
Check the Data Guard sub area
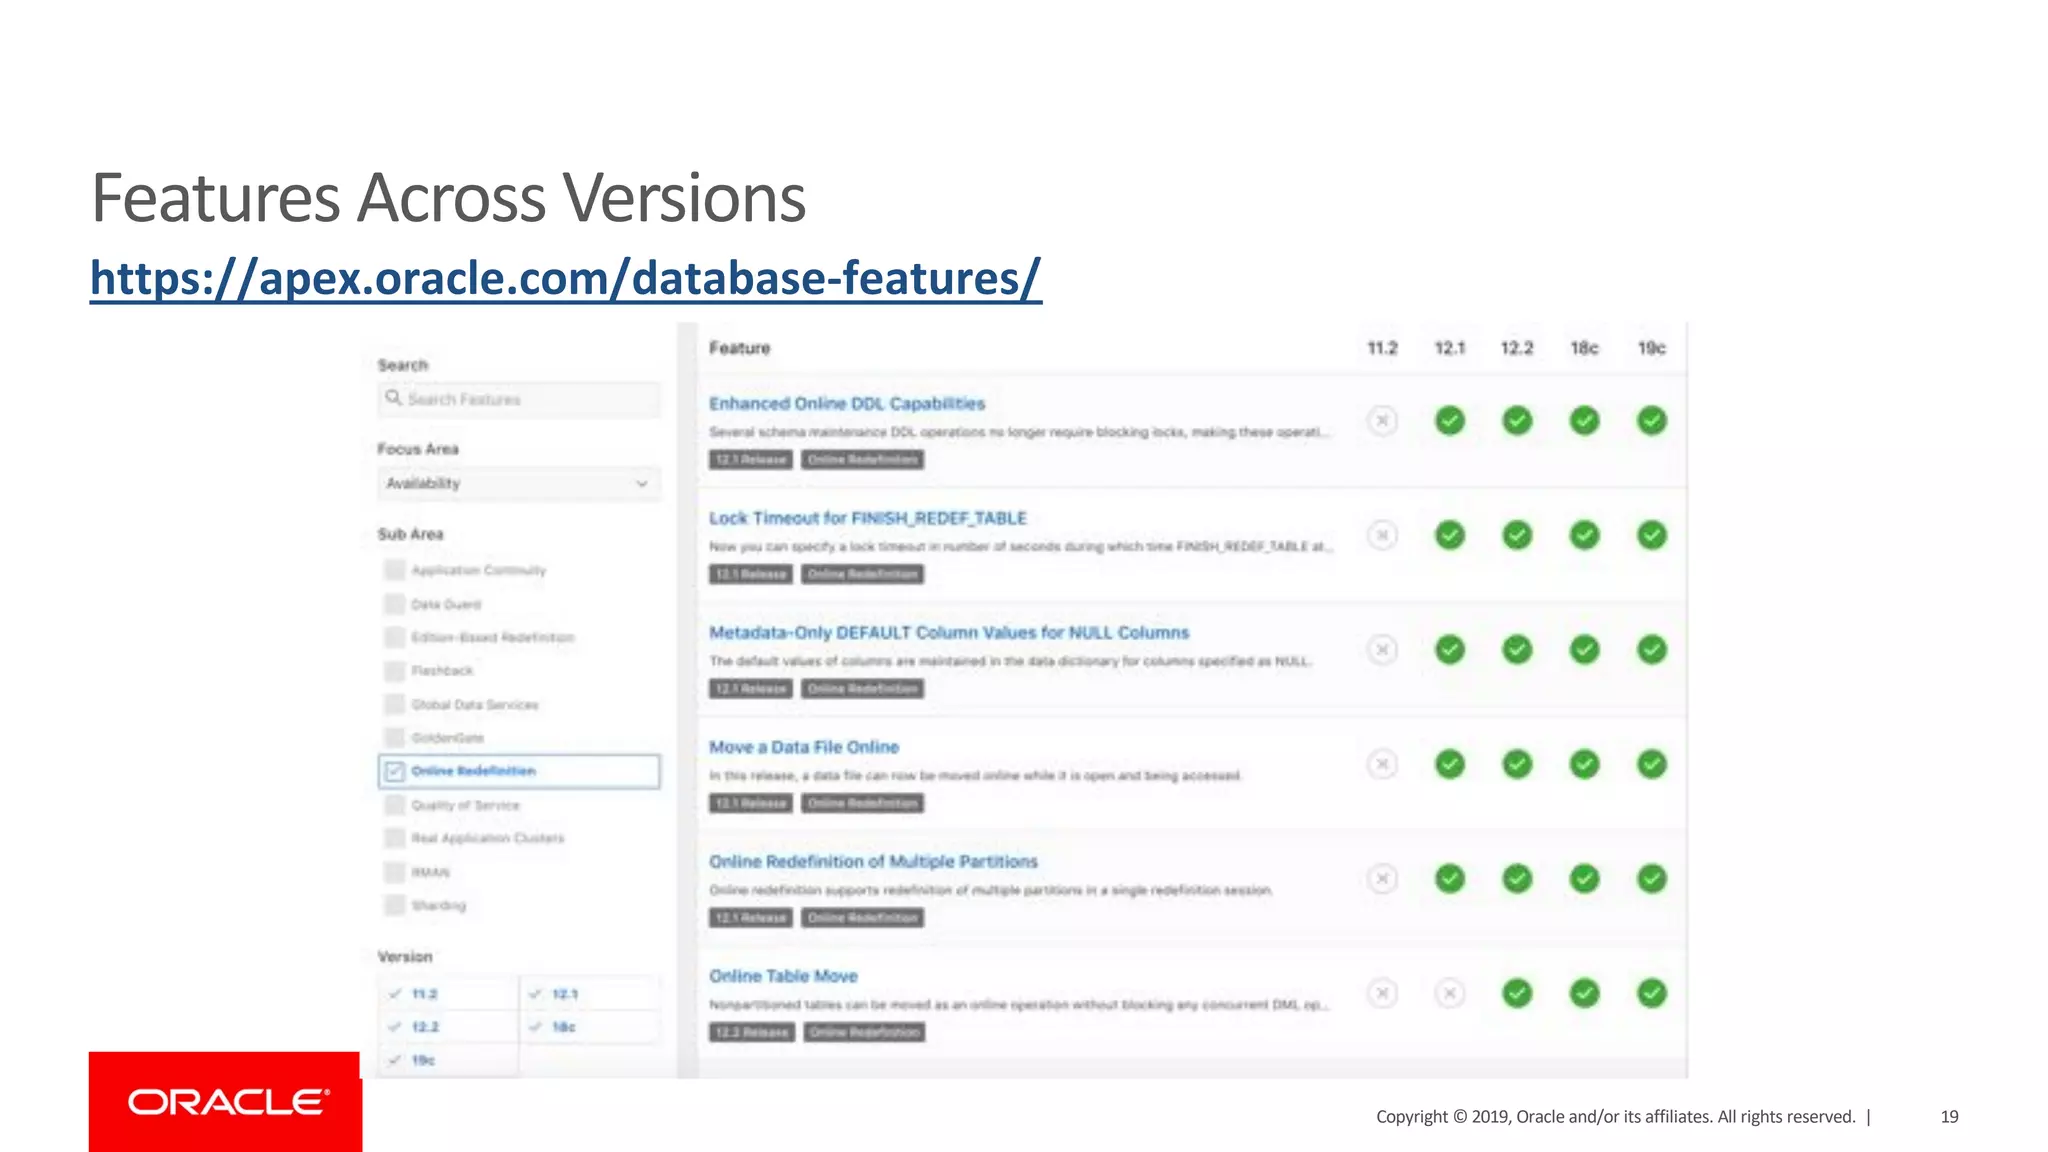(395, 604)
